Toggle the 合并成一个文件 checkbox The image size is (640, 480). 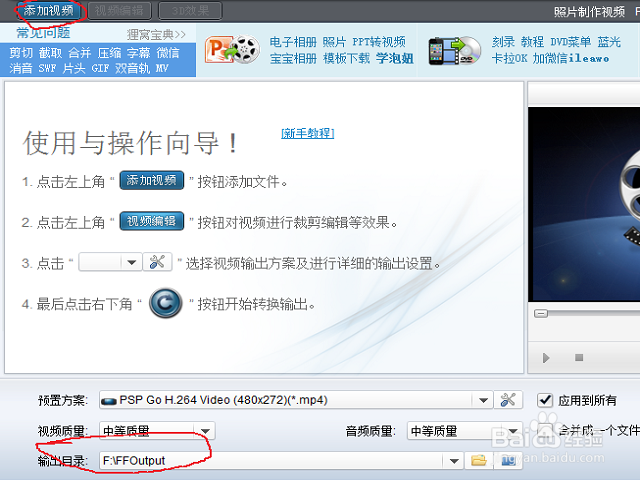(x=545, y=430)
